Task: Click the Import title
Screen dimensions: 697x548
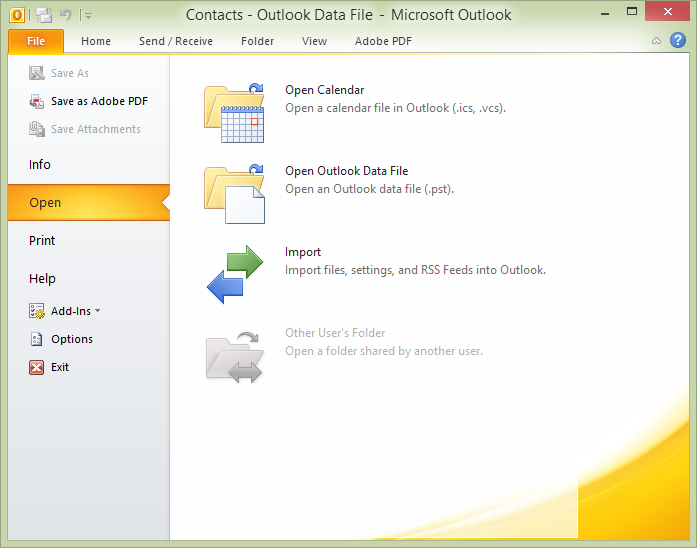Action: click(x=303, y=252)
